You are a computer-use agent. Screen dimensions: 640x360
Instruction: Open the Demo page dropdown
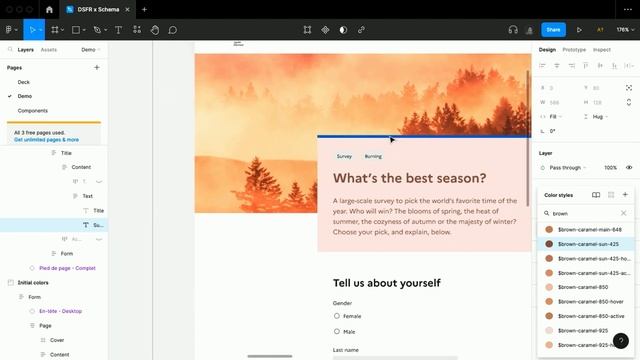click(91, 49)
